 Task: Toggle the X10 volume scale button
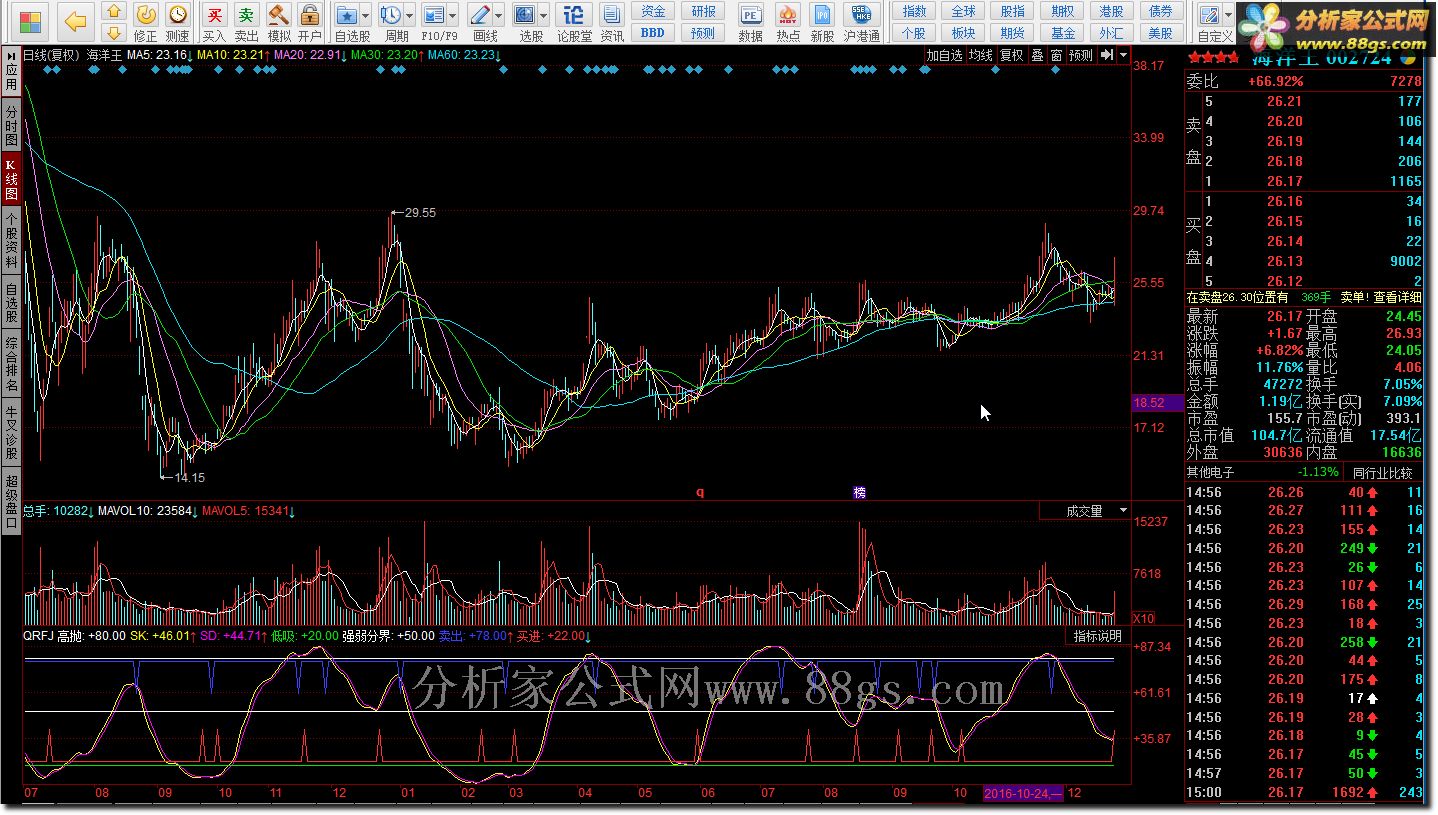[1144, 617]
